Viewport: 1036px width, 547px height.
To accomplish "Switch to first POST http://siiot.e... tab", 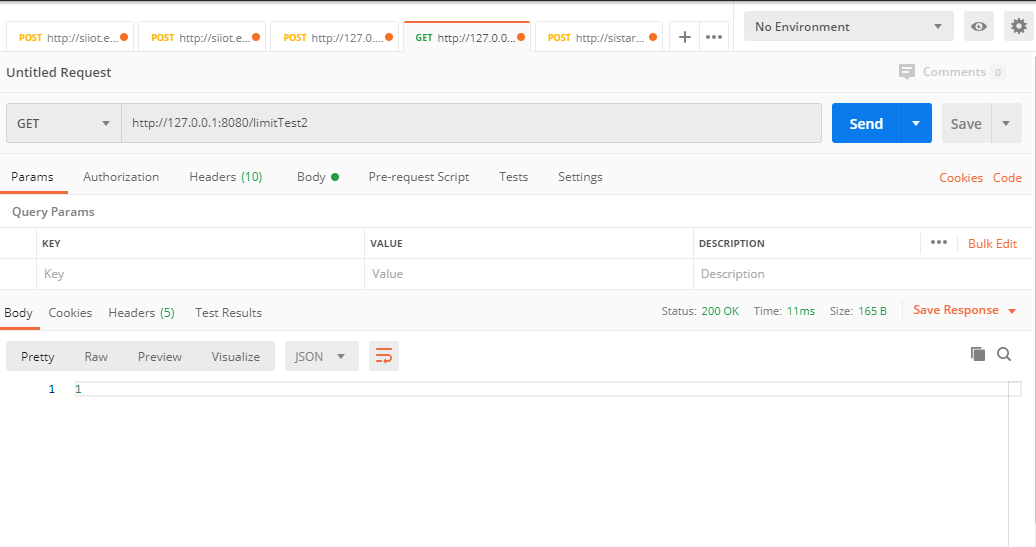I will (70, 38).
